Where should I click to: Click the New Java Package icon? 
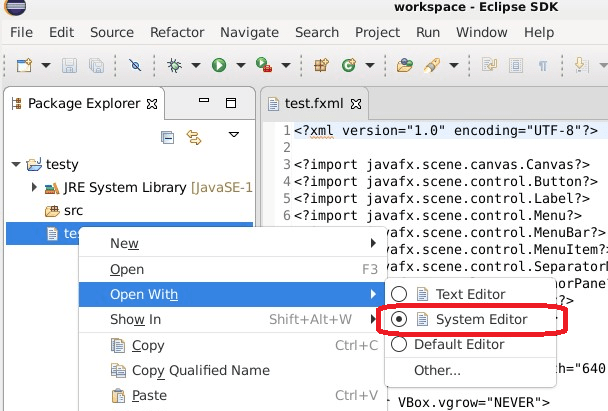pyautogui.click(x=321, y=65)
